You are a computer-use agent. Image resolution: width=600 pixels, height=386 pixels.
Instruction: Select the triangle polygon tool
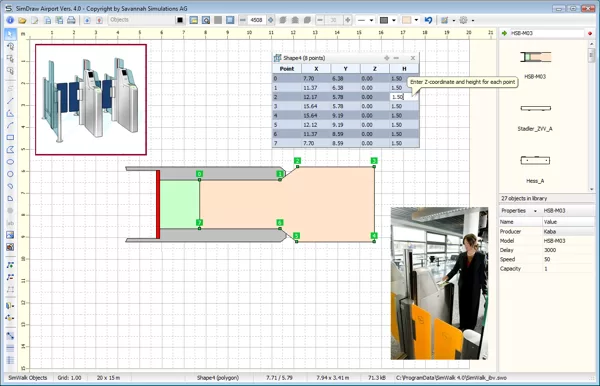point(10,113)
